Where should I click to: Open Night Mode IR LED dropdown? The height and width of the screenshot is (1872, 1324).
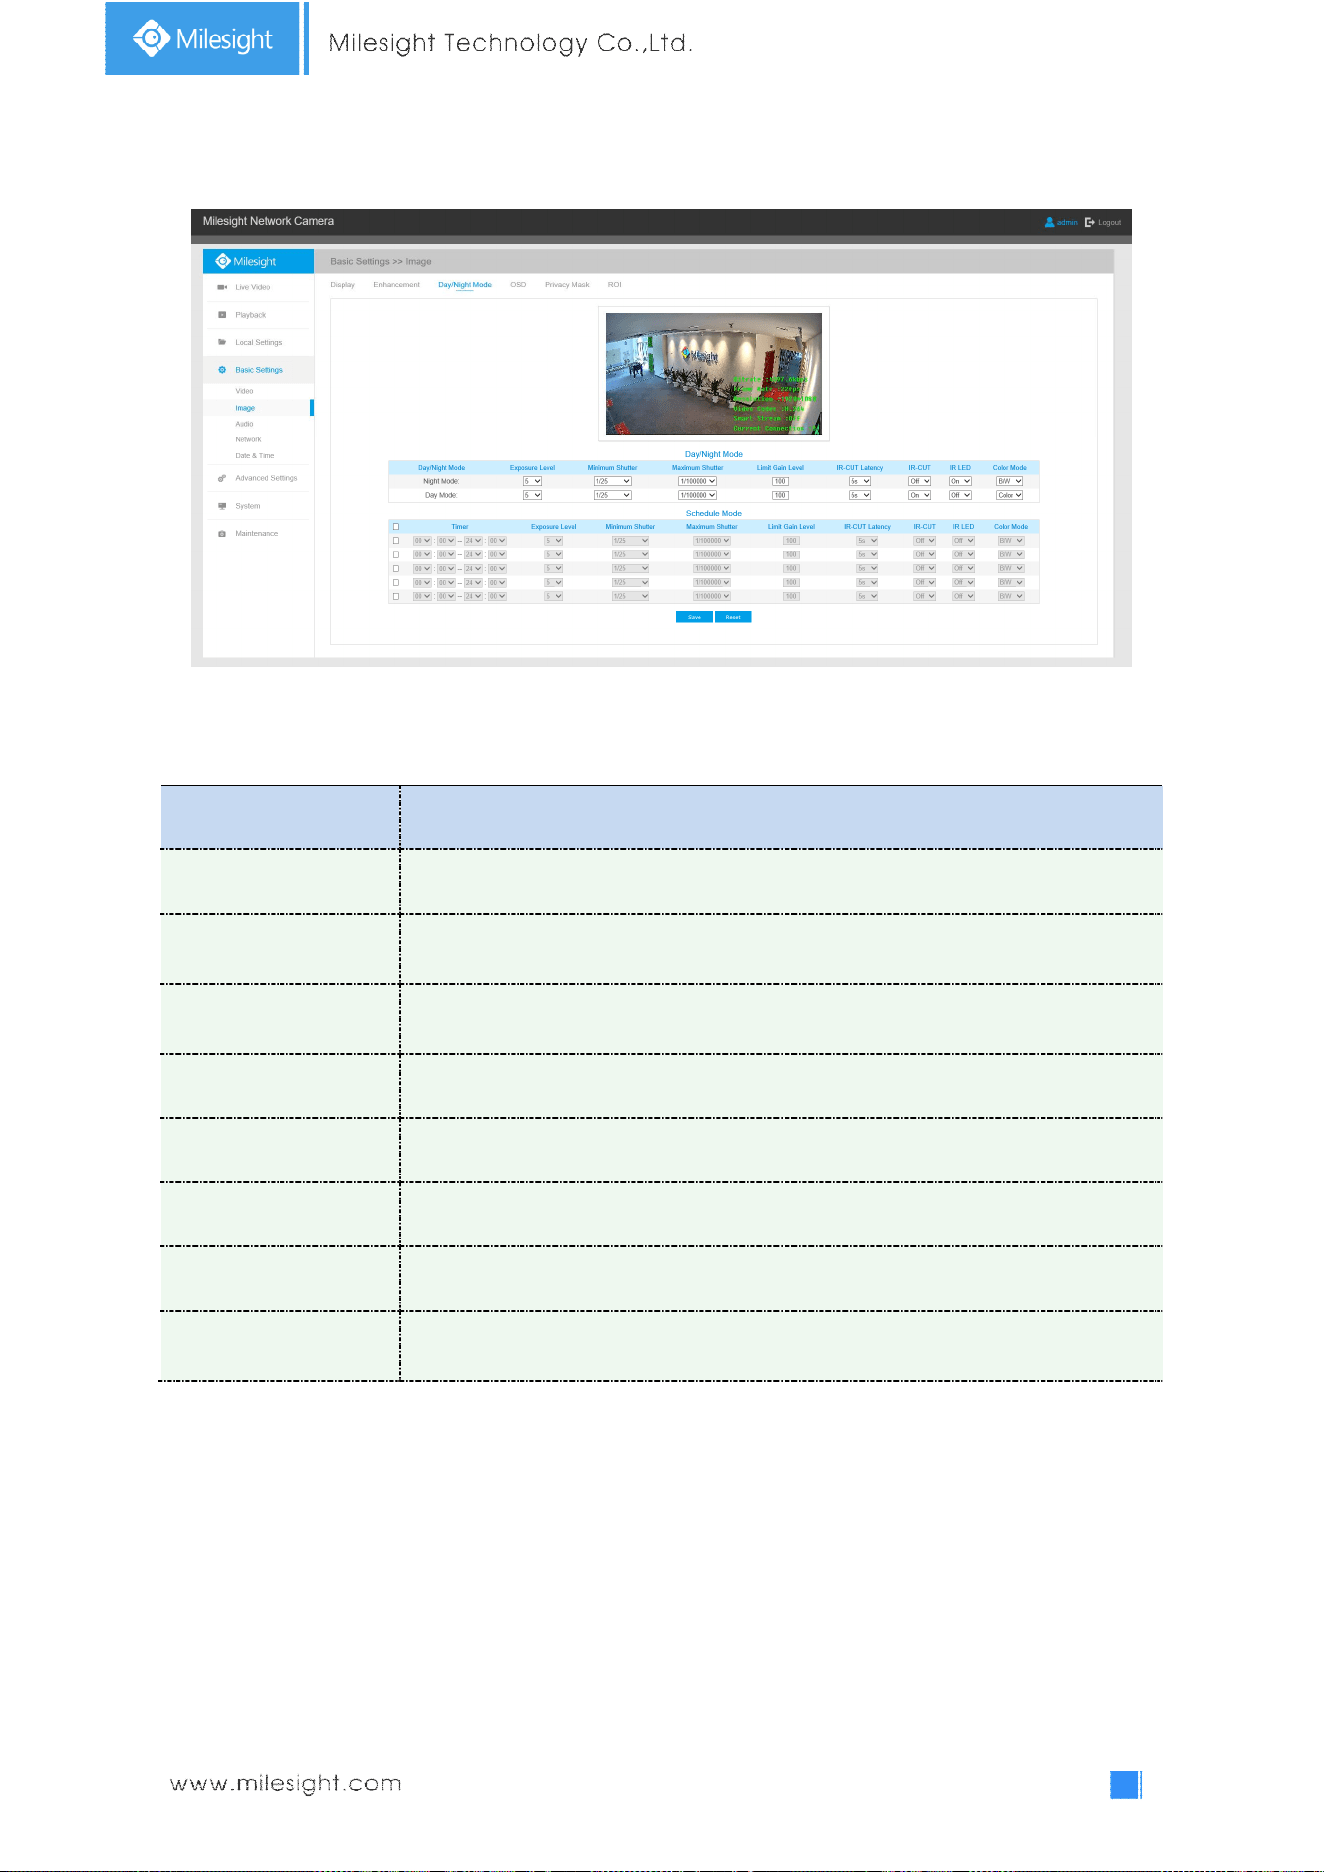click(x=961, y=481)
